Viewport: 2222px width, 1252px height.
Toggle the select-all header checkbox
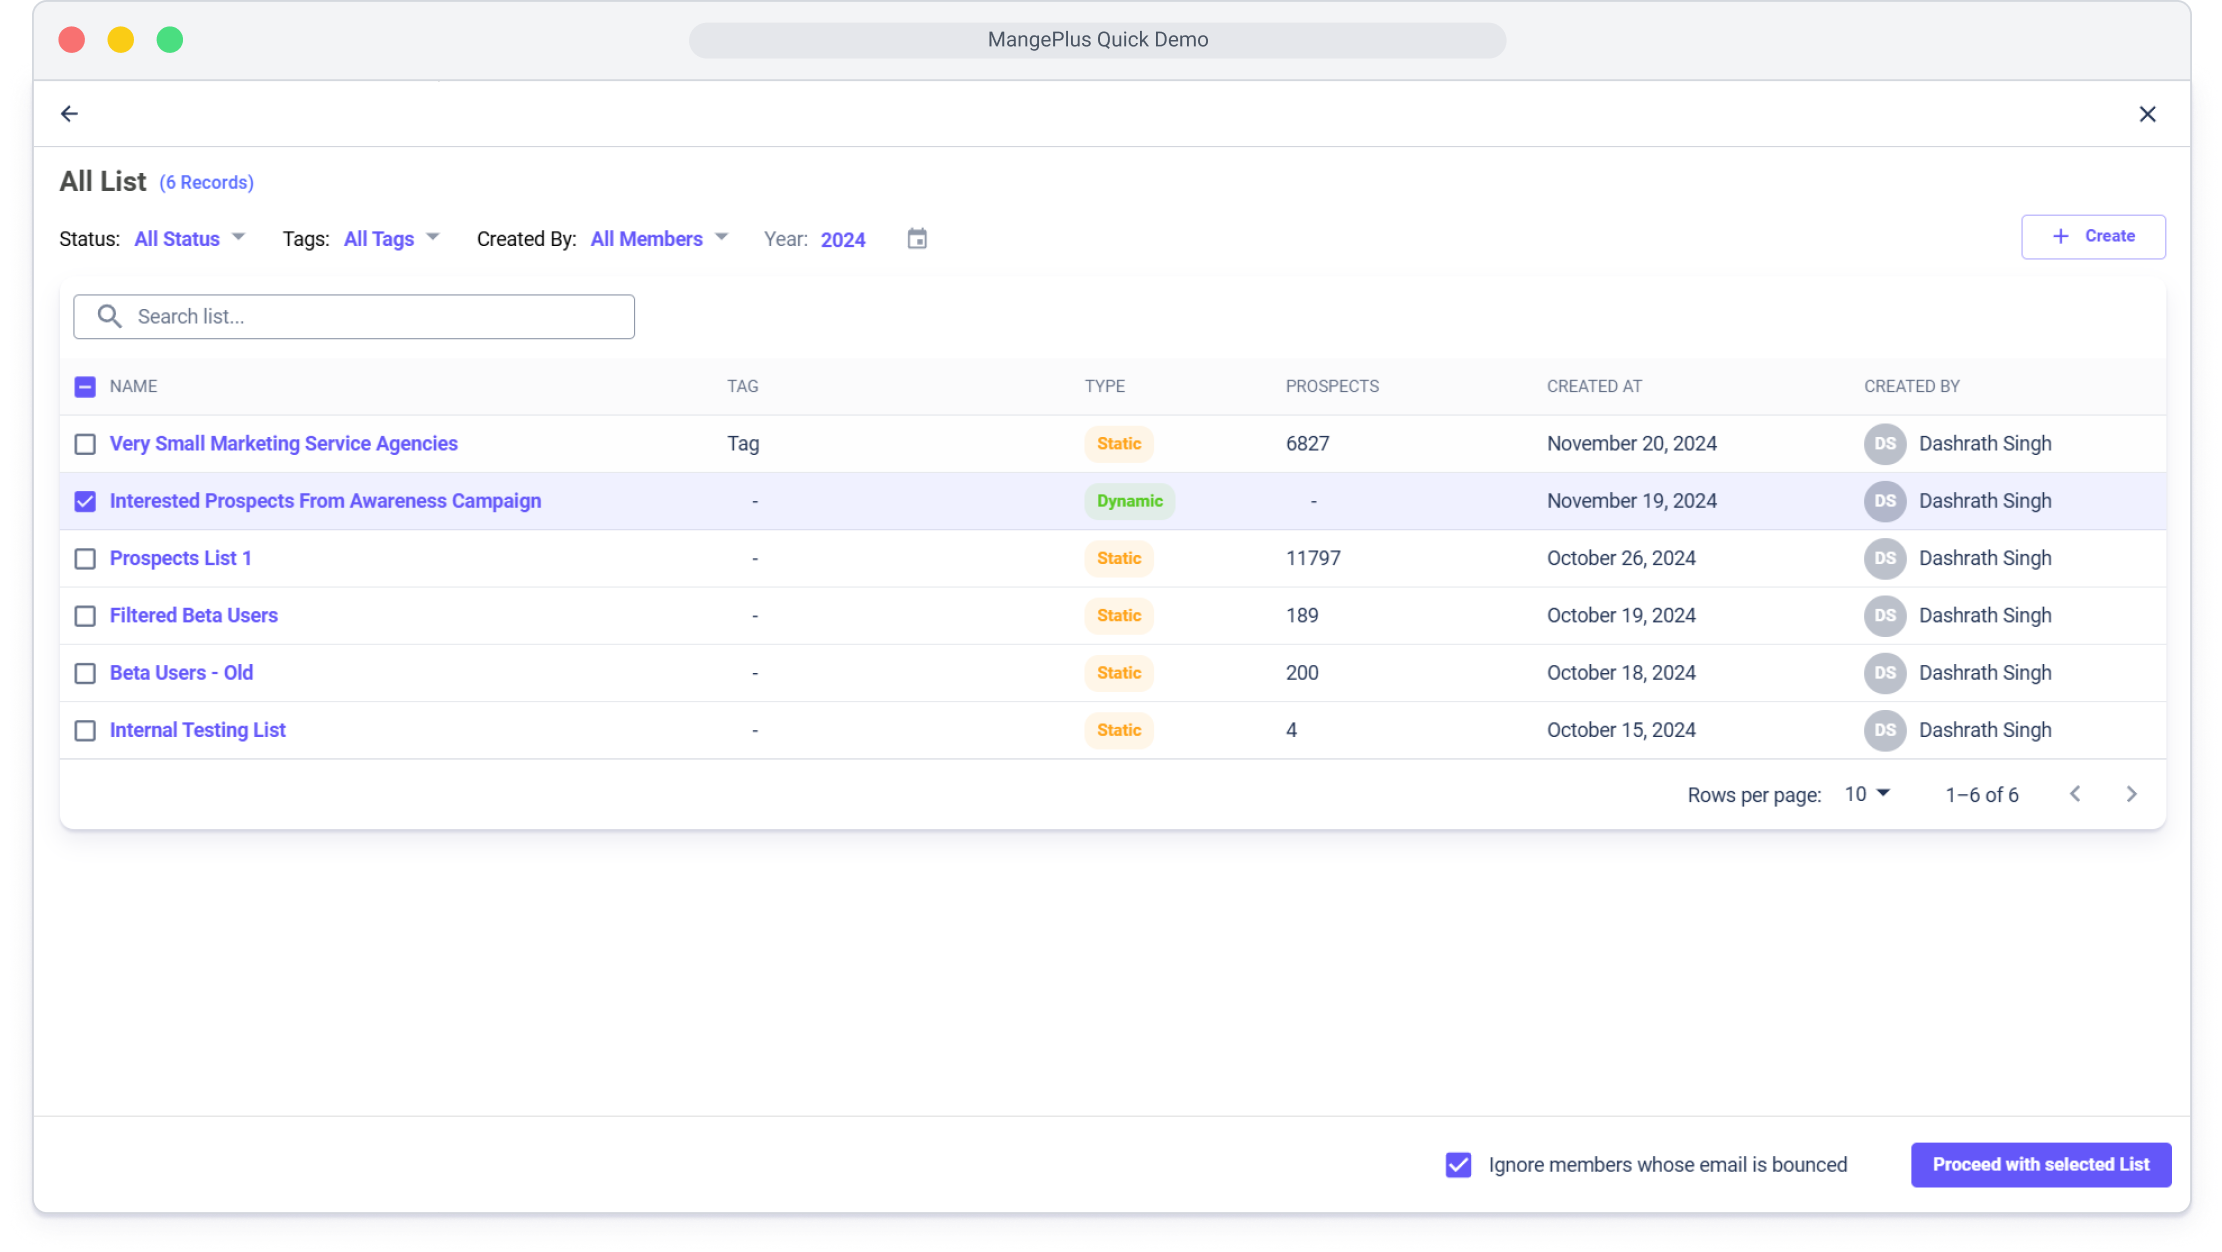85,387
